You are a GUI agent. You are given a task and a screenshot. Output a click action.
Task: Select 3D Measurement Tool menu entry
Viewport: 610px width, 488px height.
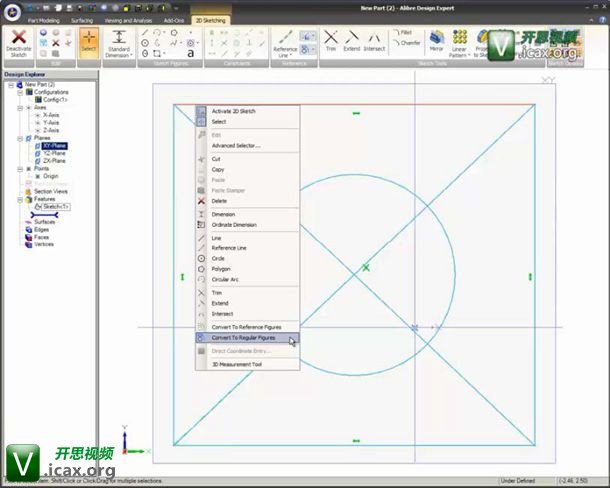(236, 364)
